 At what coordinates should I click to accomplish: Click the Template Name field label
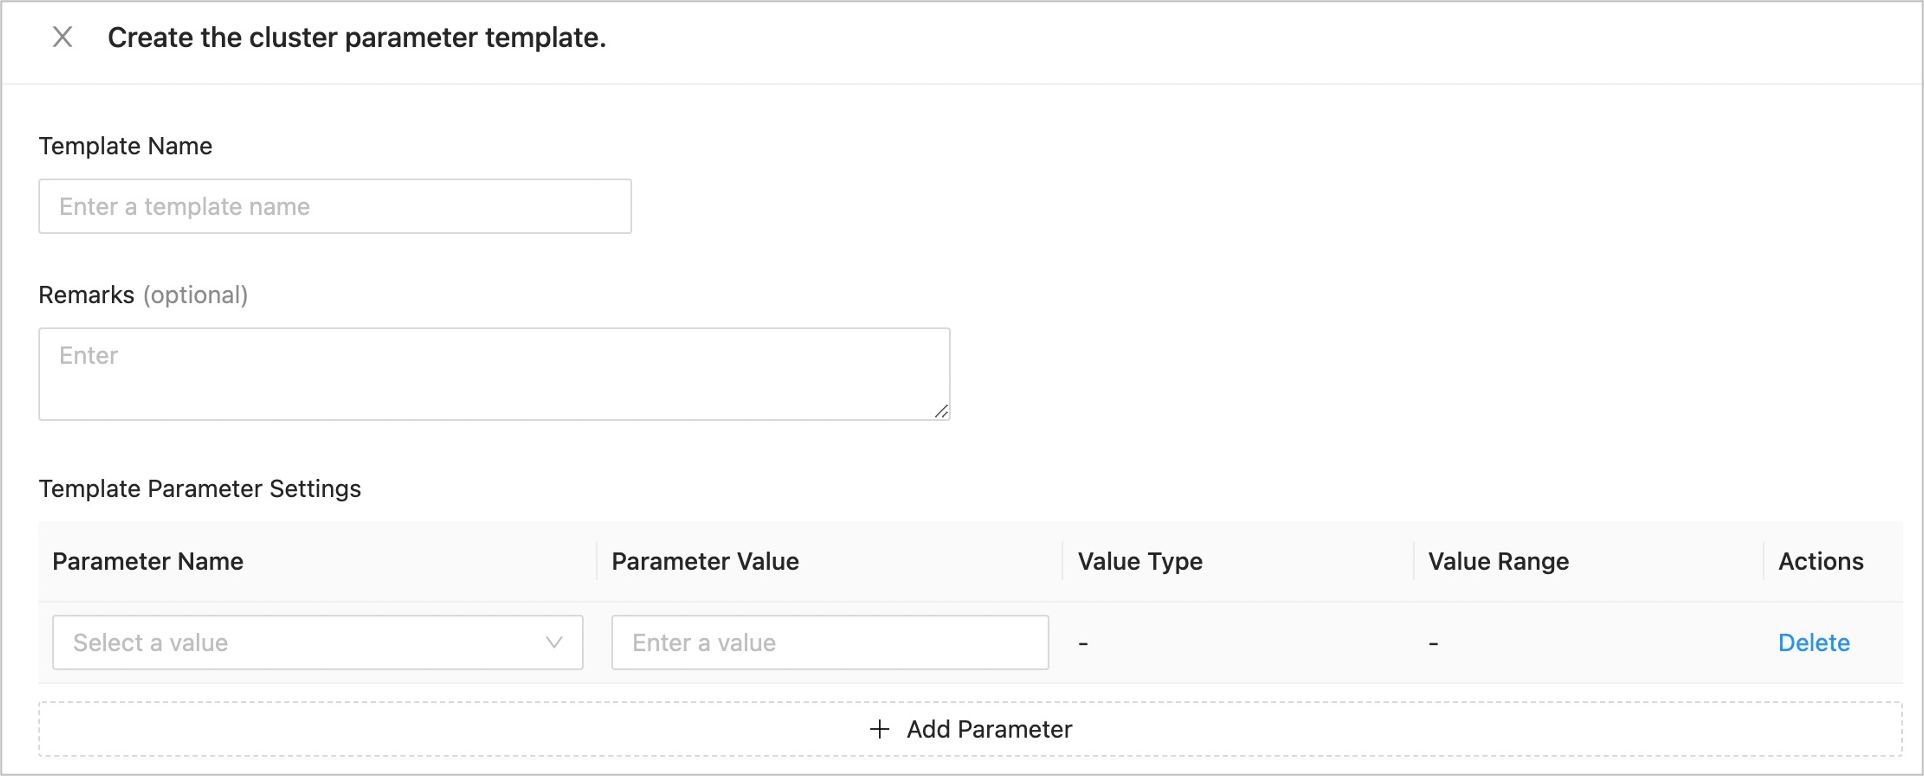pyautogui.click(x=126, y=146)
